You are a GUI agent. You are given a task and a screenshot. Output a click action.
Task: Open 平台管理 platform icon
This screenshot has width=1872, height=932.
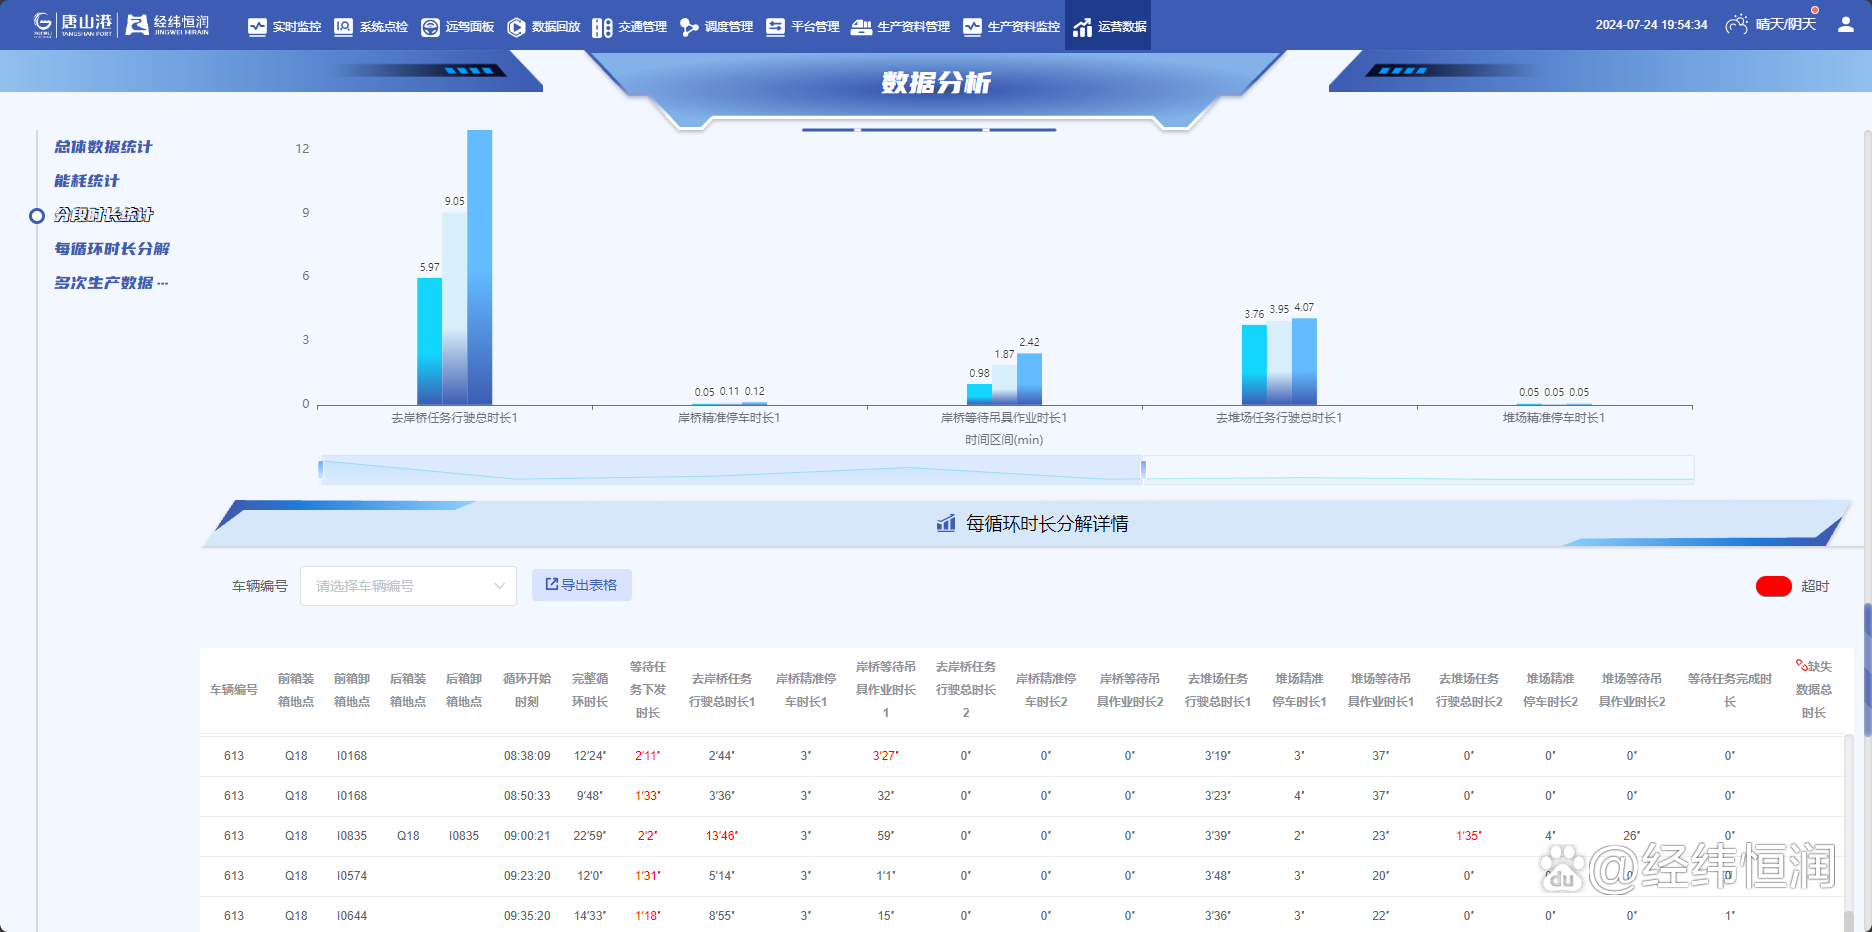point(775,27)
